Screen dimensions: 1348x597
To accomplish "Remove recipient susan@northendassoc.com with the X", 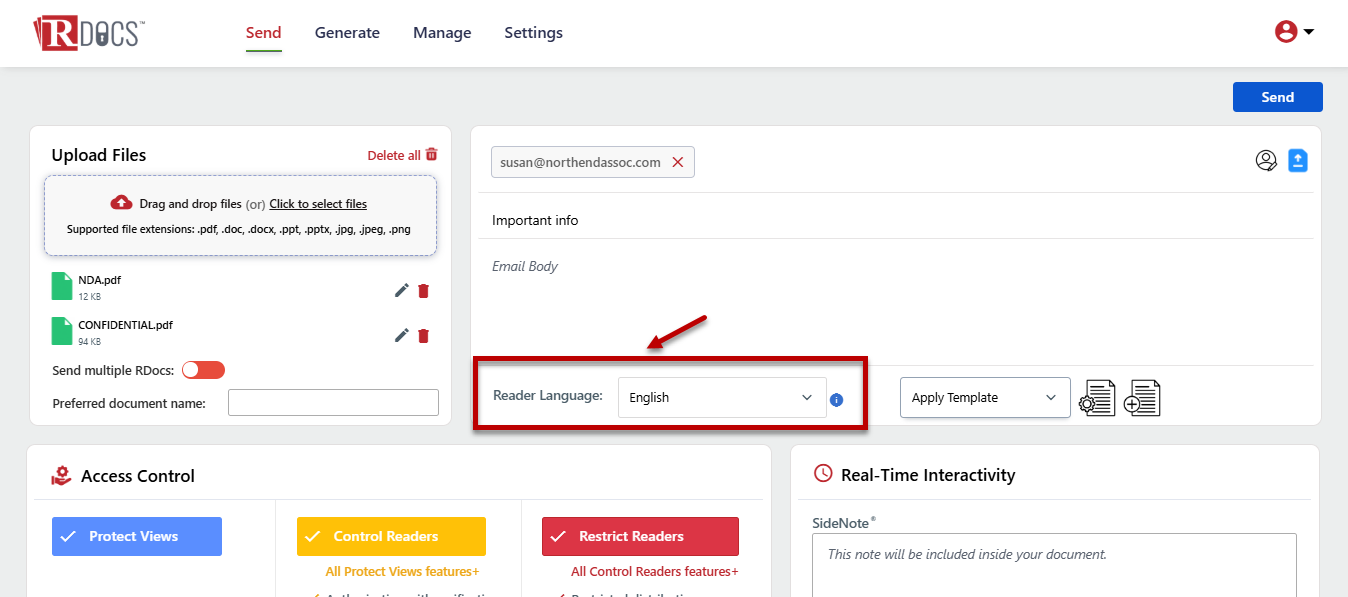I will pyautogui.click(x=677, y=162).
